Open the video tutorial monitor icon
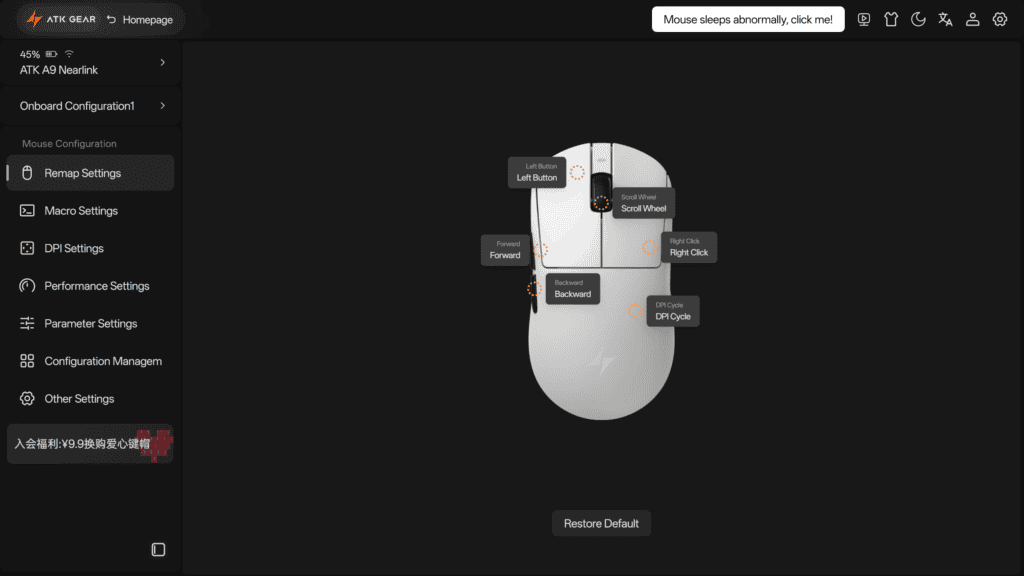The image size is (1024, 576). (x=863, y=20)
